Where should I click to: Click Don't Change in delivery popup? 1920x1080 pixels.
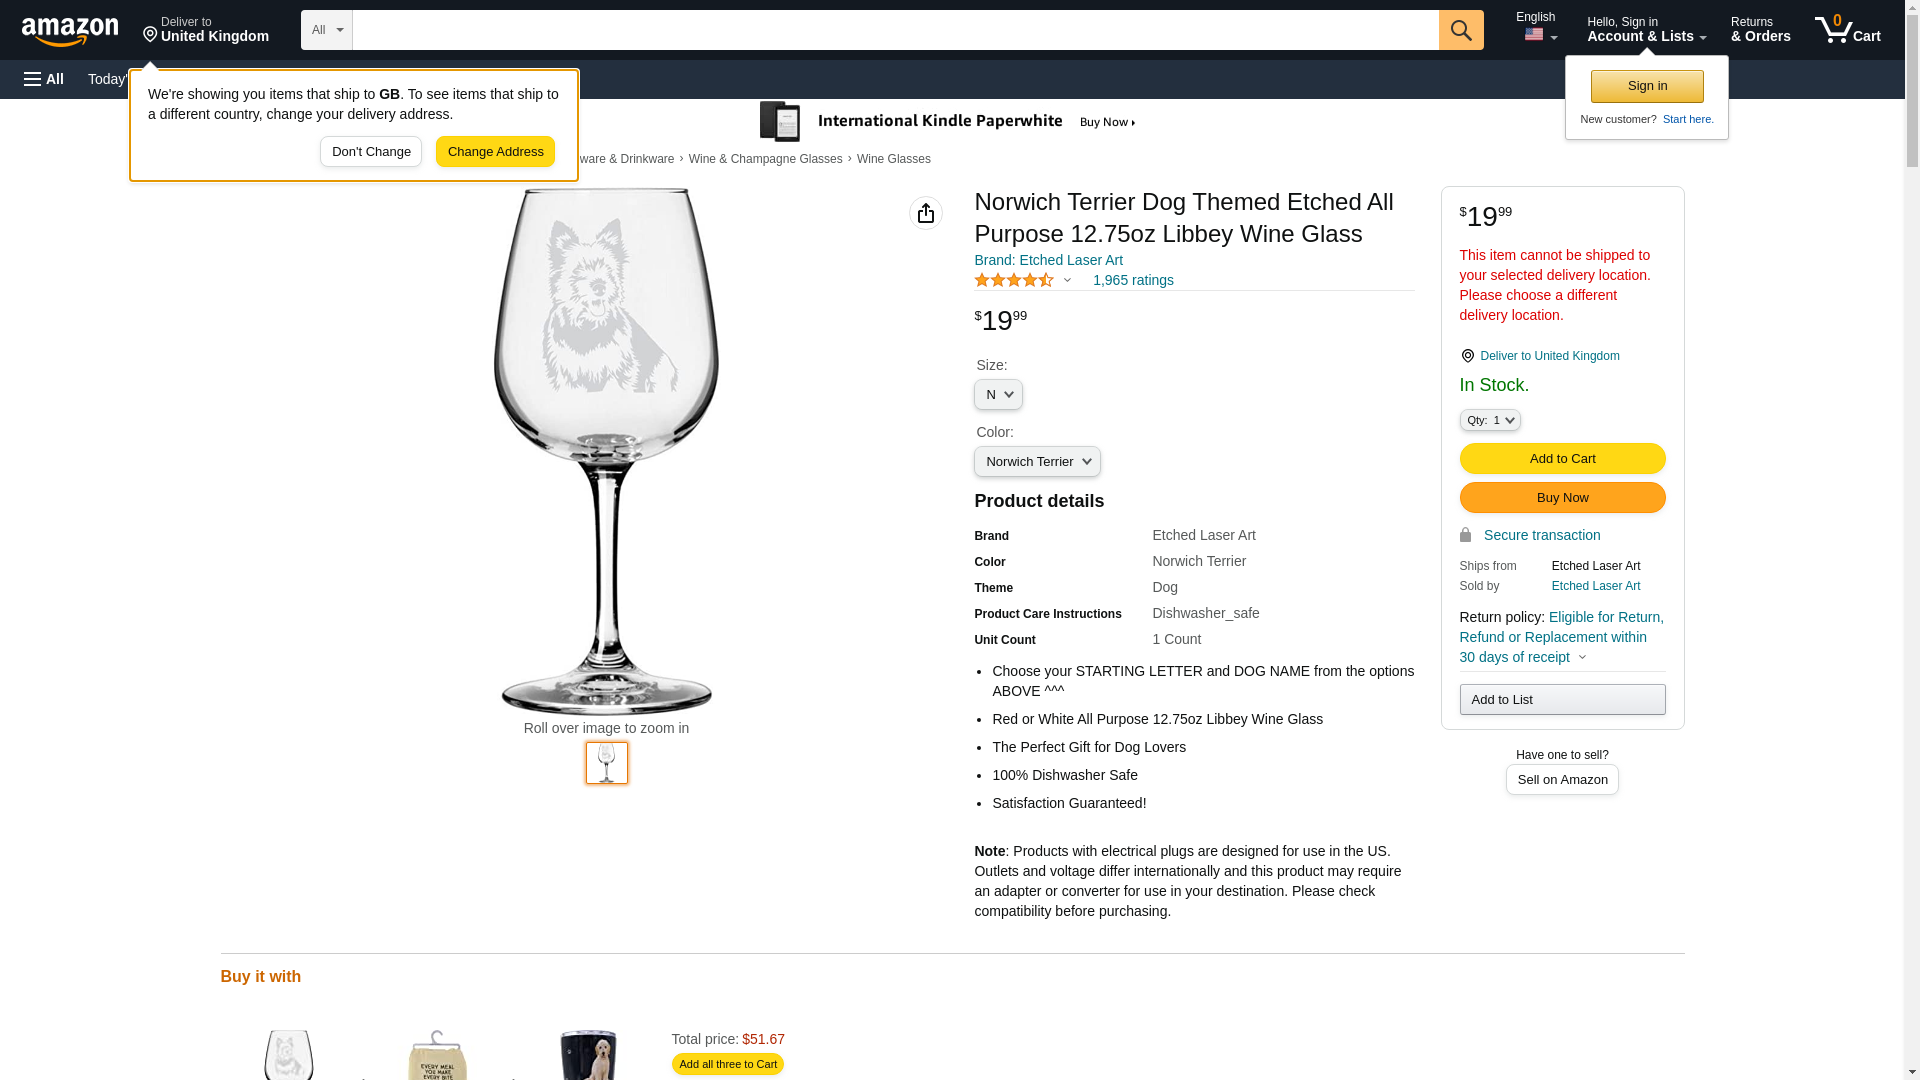click(x=371, y=152)
